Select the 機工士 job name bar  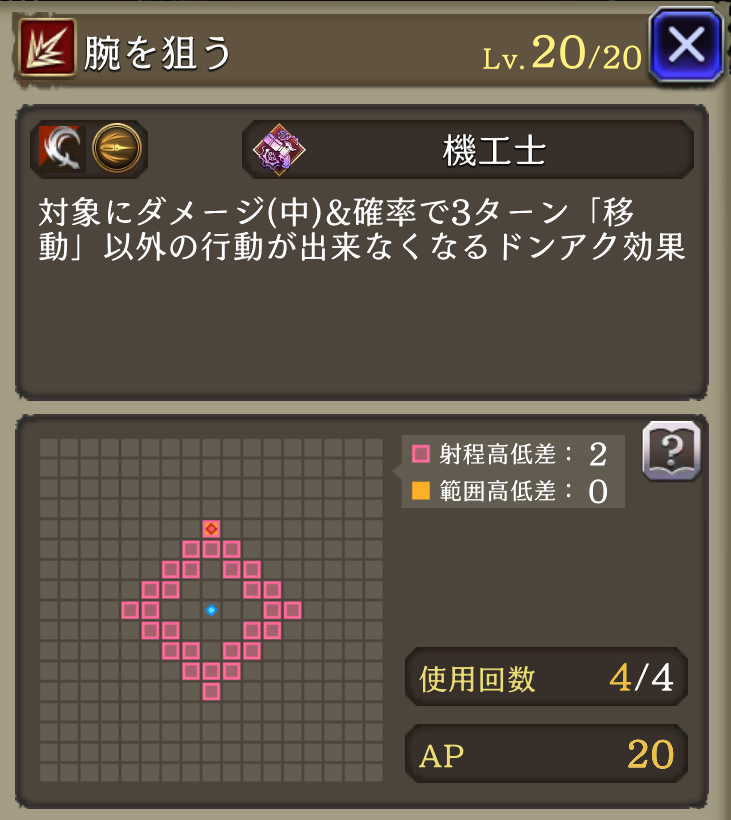pyautogui.click(x=468, y=150)
